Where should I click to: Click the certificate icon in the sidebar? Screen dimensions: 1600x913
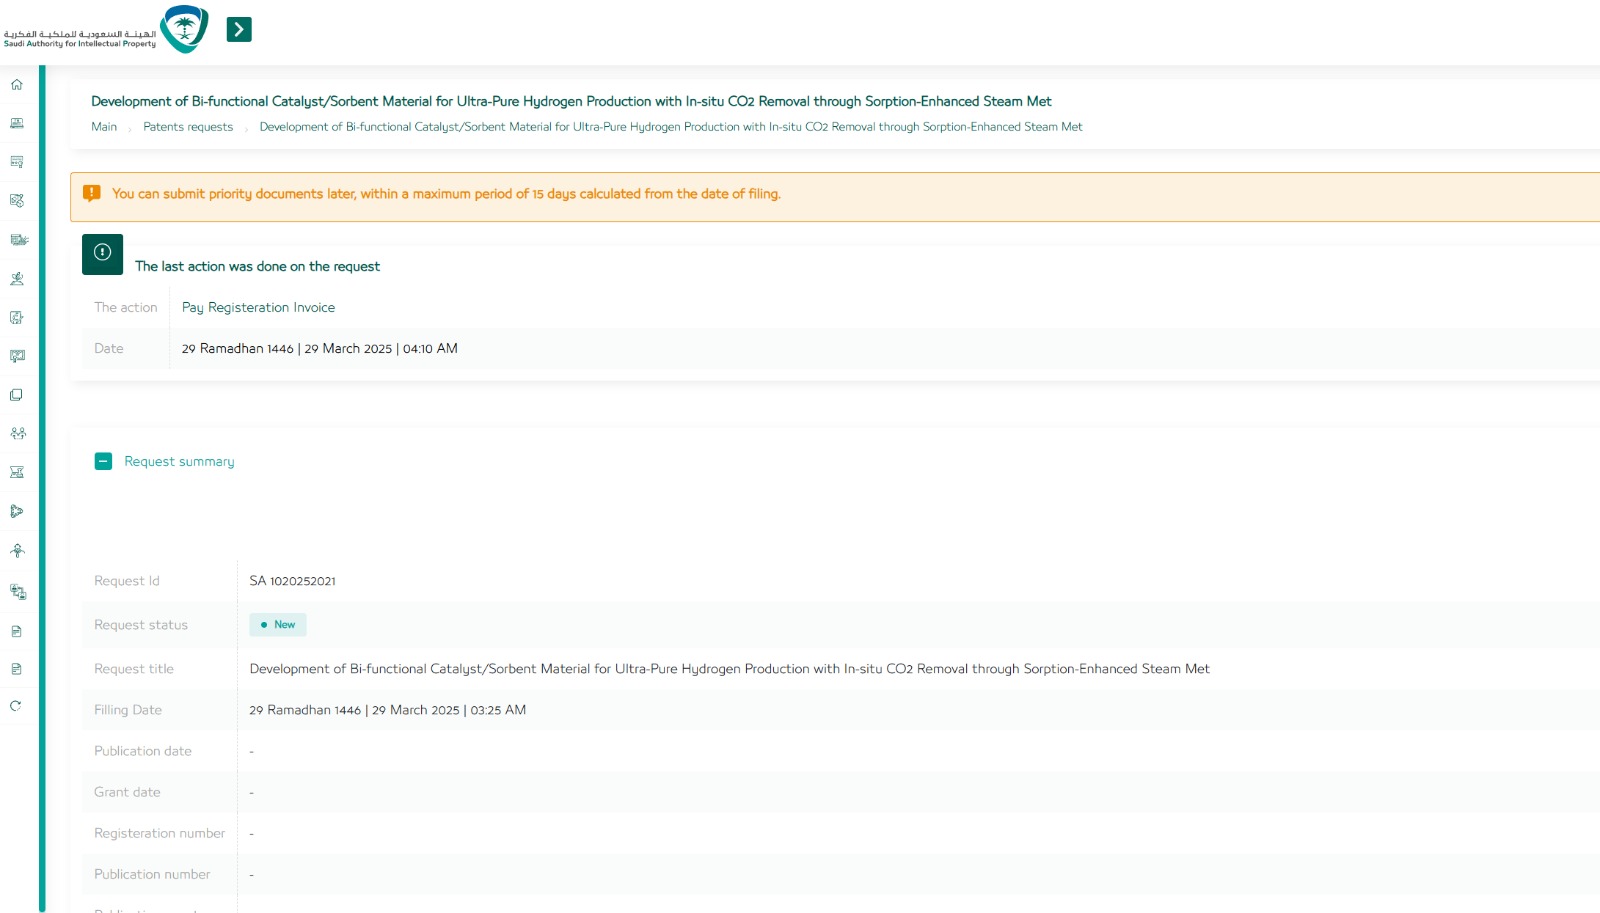pos(17,162)
